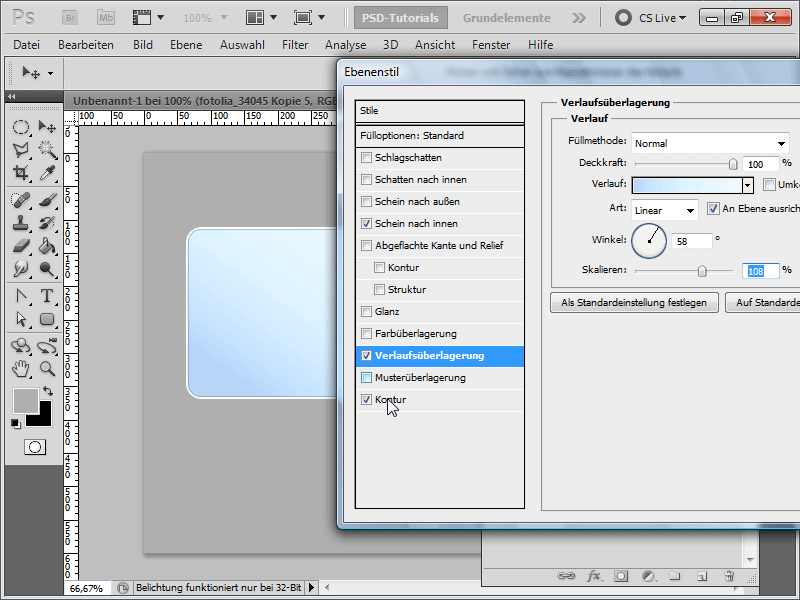
Task: Open the Verlauf gradient picker arrow
Action: 747,185
